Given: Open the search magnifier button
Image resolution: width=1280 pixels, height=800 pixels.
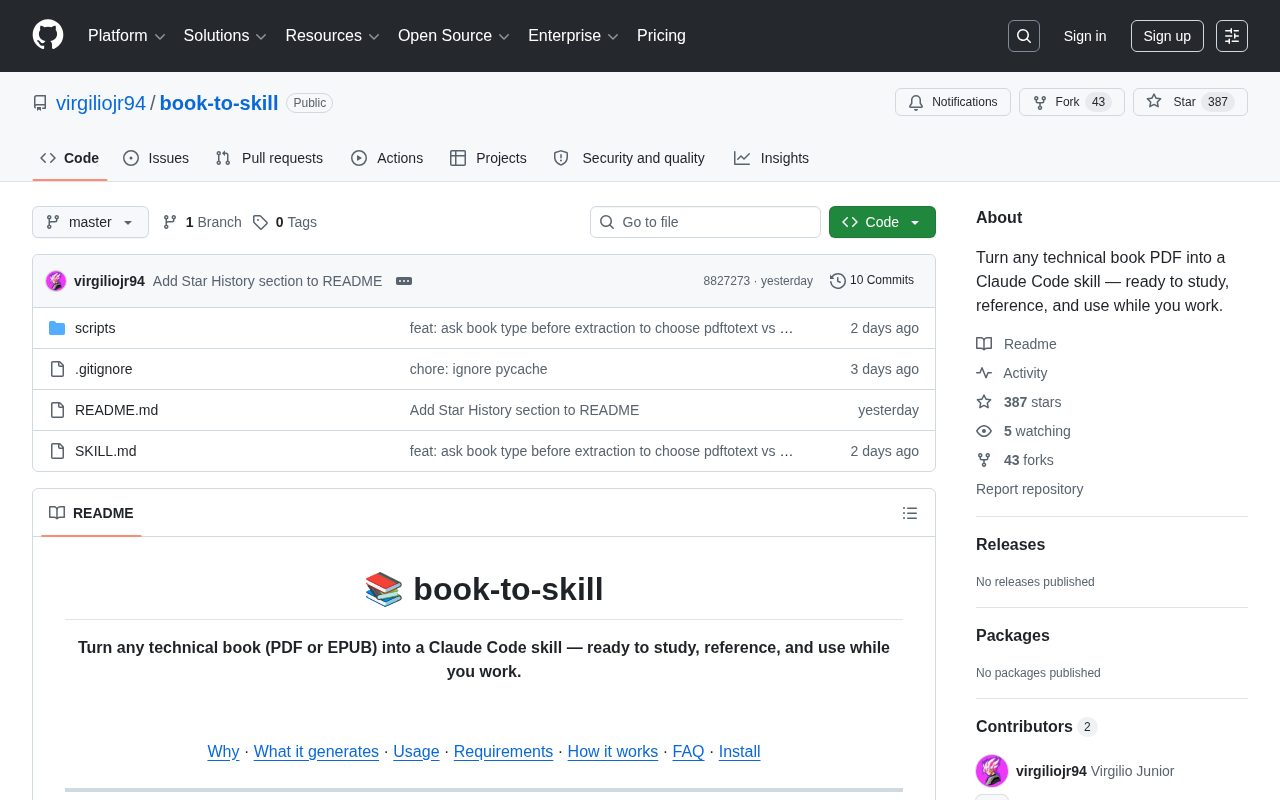Looking at the screenshot, I should pyautogui.click(x=1024, y=36).
